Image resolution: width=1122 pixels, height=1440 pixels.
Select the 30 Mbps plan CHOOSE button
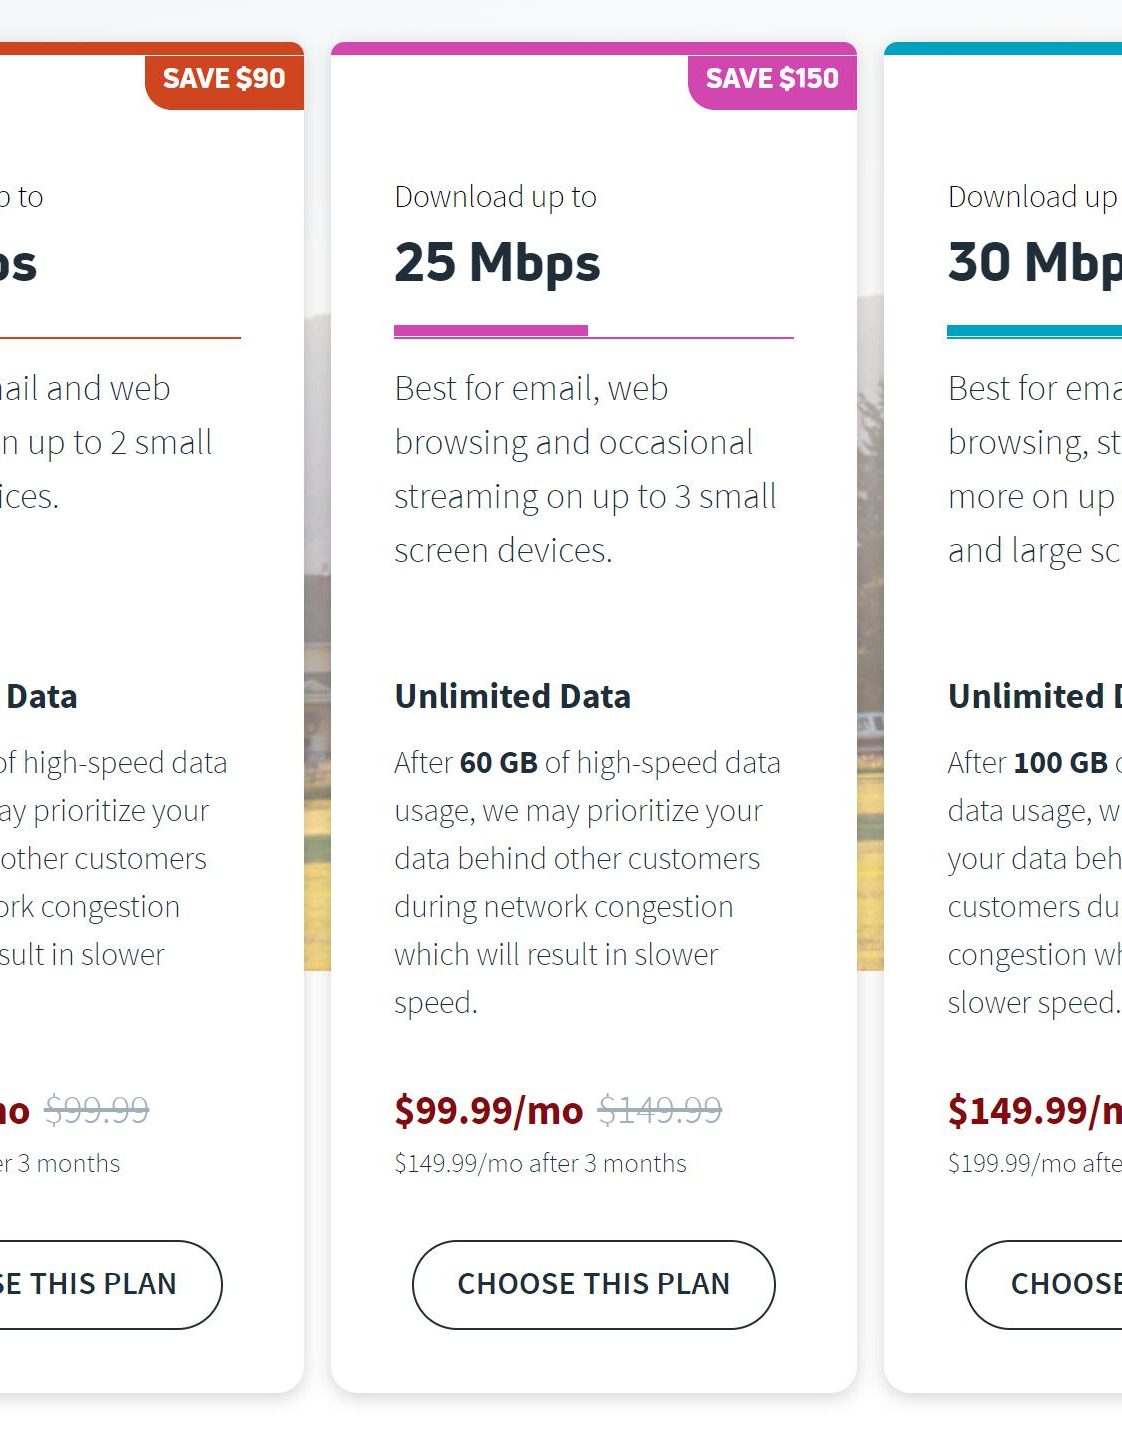pos(1044,1284)
